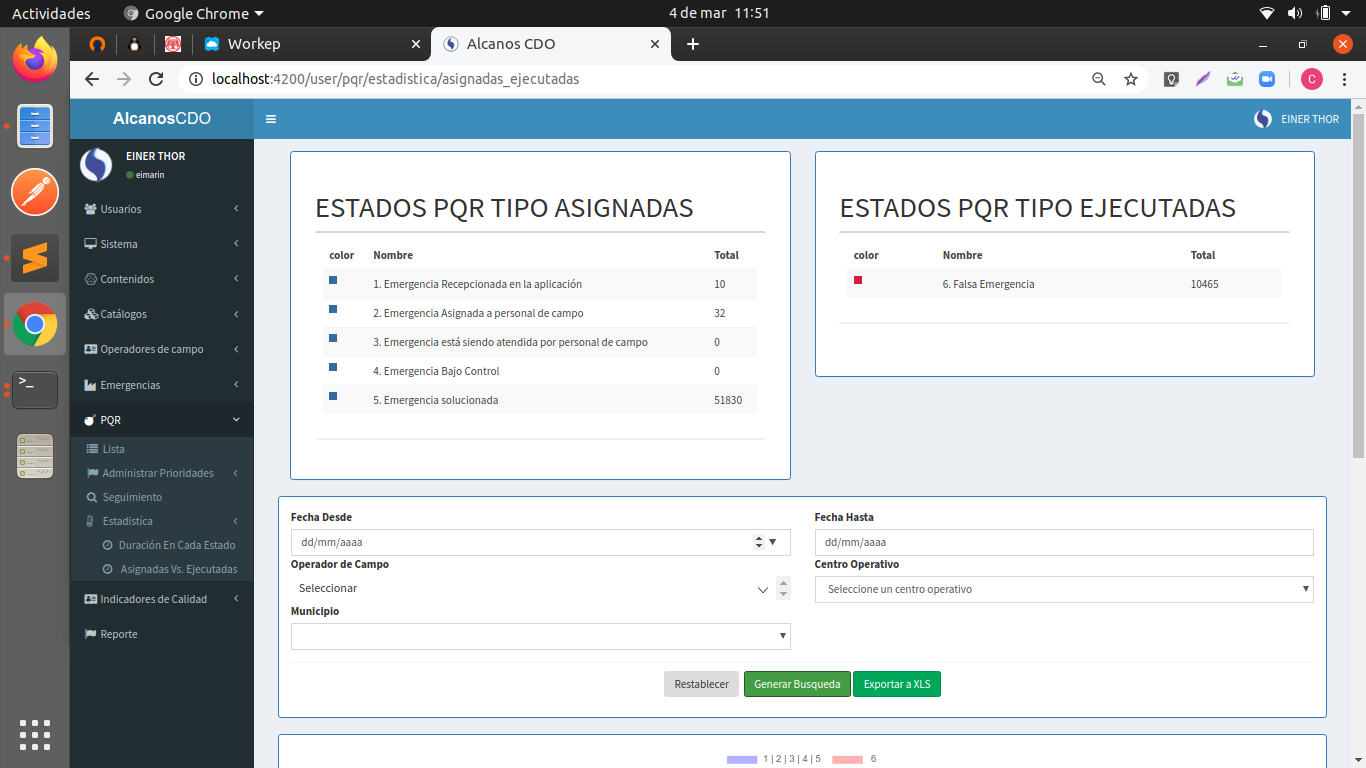The height and width of the screenshot is (768, 1366).
Task: Click row 2. Emergencia Asignada a personal de campo
Action: point(540,313)
